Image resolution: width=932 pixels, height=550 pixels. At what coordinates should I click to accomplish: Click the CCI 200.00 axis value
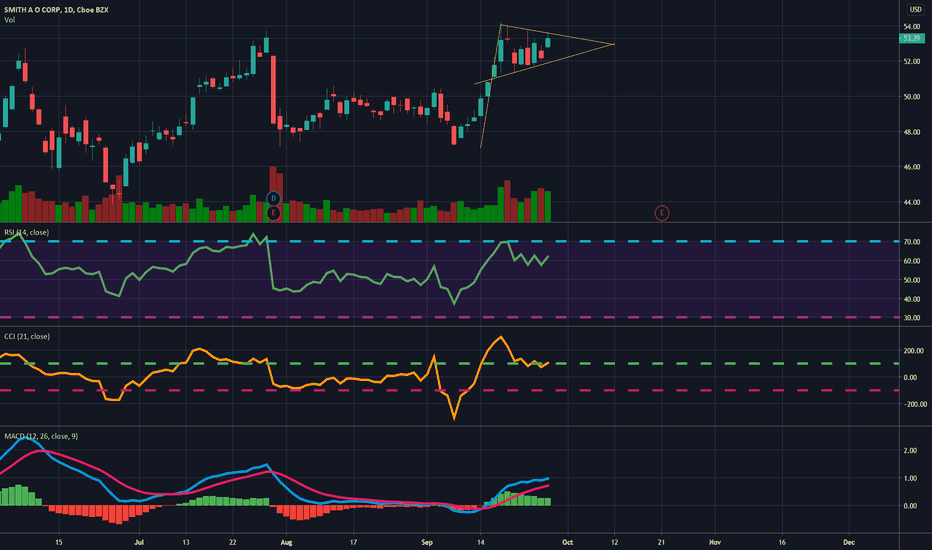(913, 351)
